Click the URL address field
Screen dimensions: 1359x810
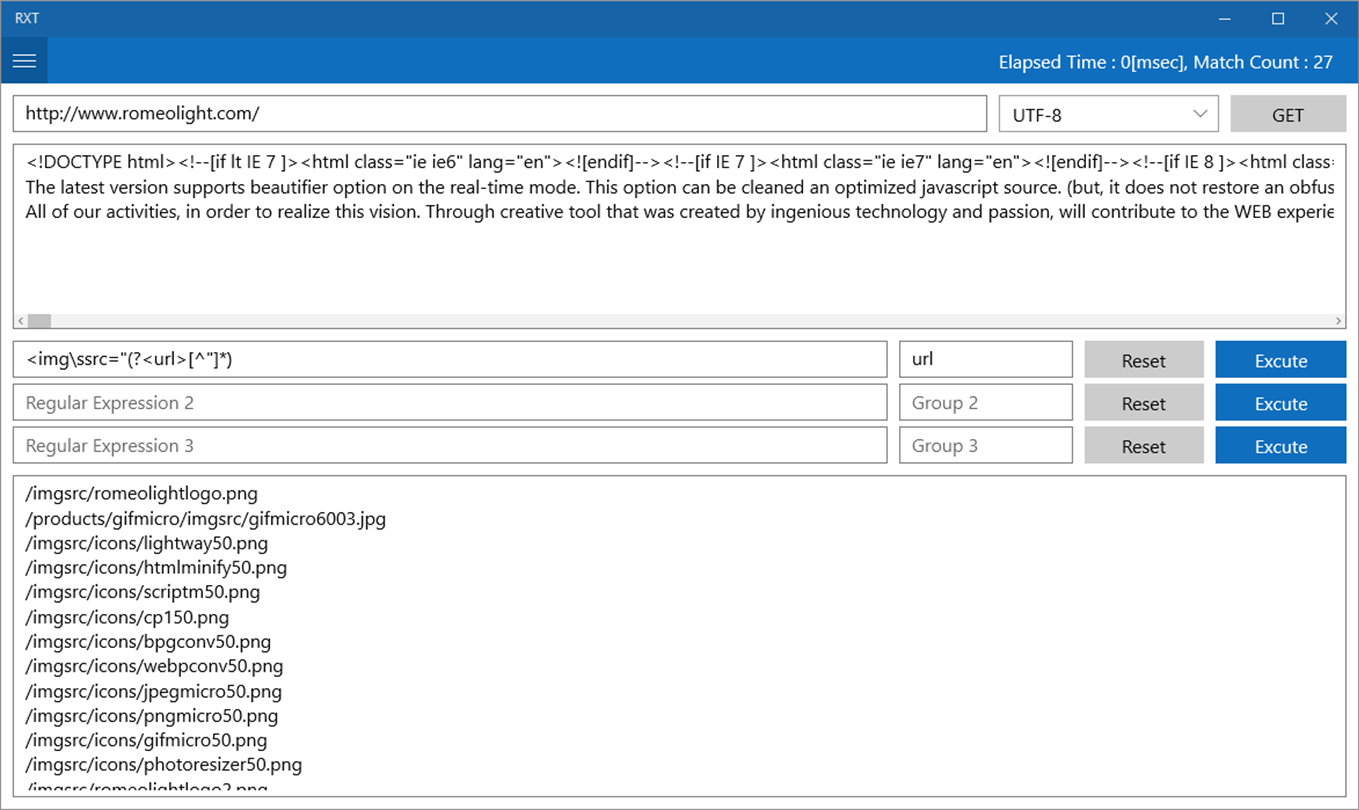click(x=500, y=114)
